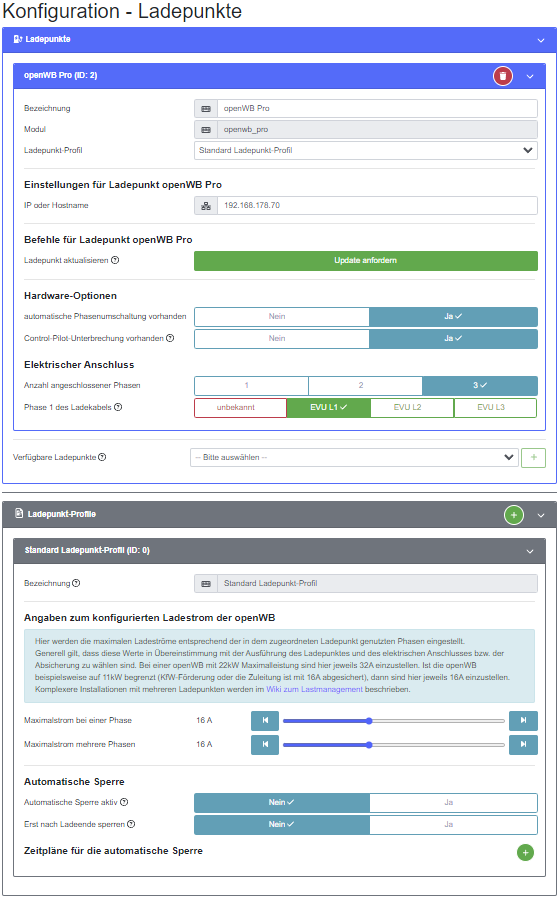Click help icon next to Automatische Sperre aktiv
Image resolution: width=560 pixels, height=901 pixels.
pos(124,802)
